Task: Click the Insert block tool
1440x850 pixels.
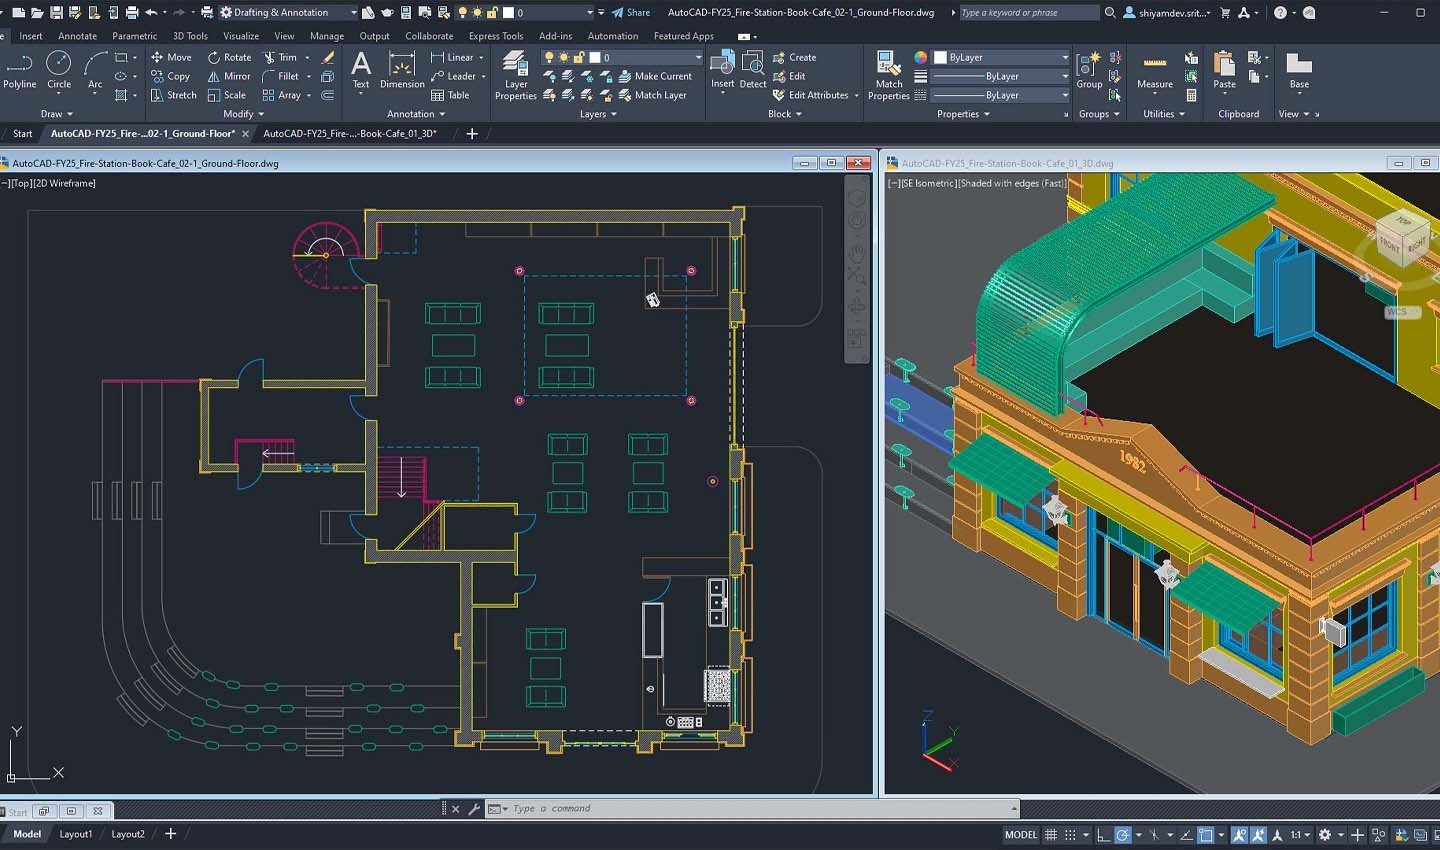Action: [723, 71]
